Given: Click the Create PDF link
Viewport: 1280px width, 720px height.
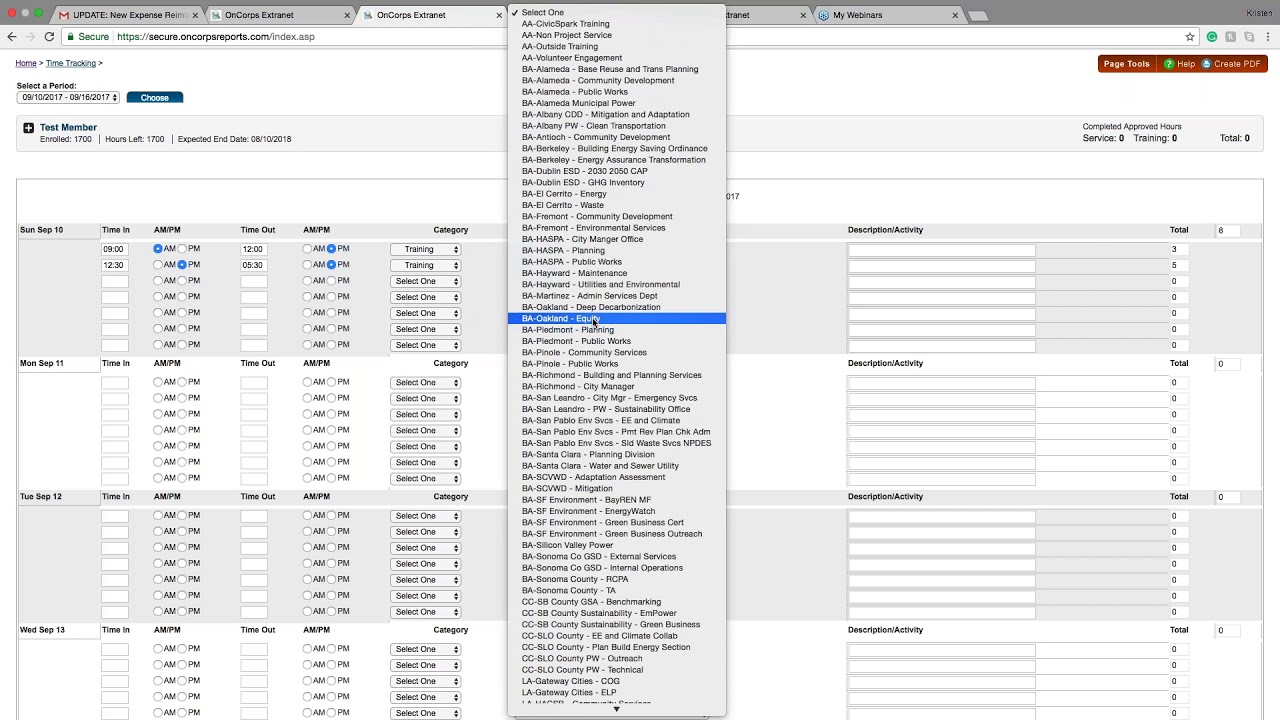Looking at the screenshot, I should [1238, 64].
